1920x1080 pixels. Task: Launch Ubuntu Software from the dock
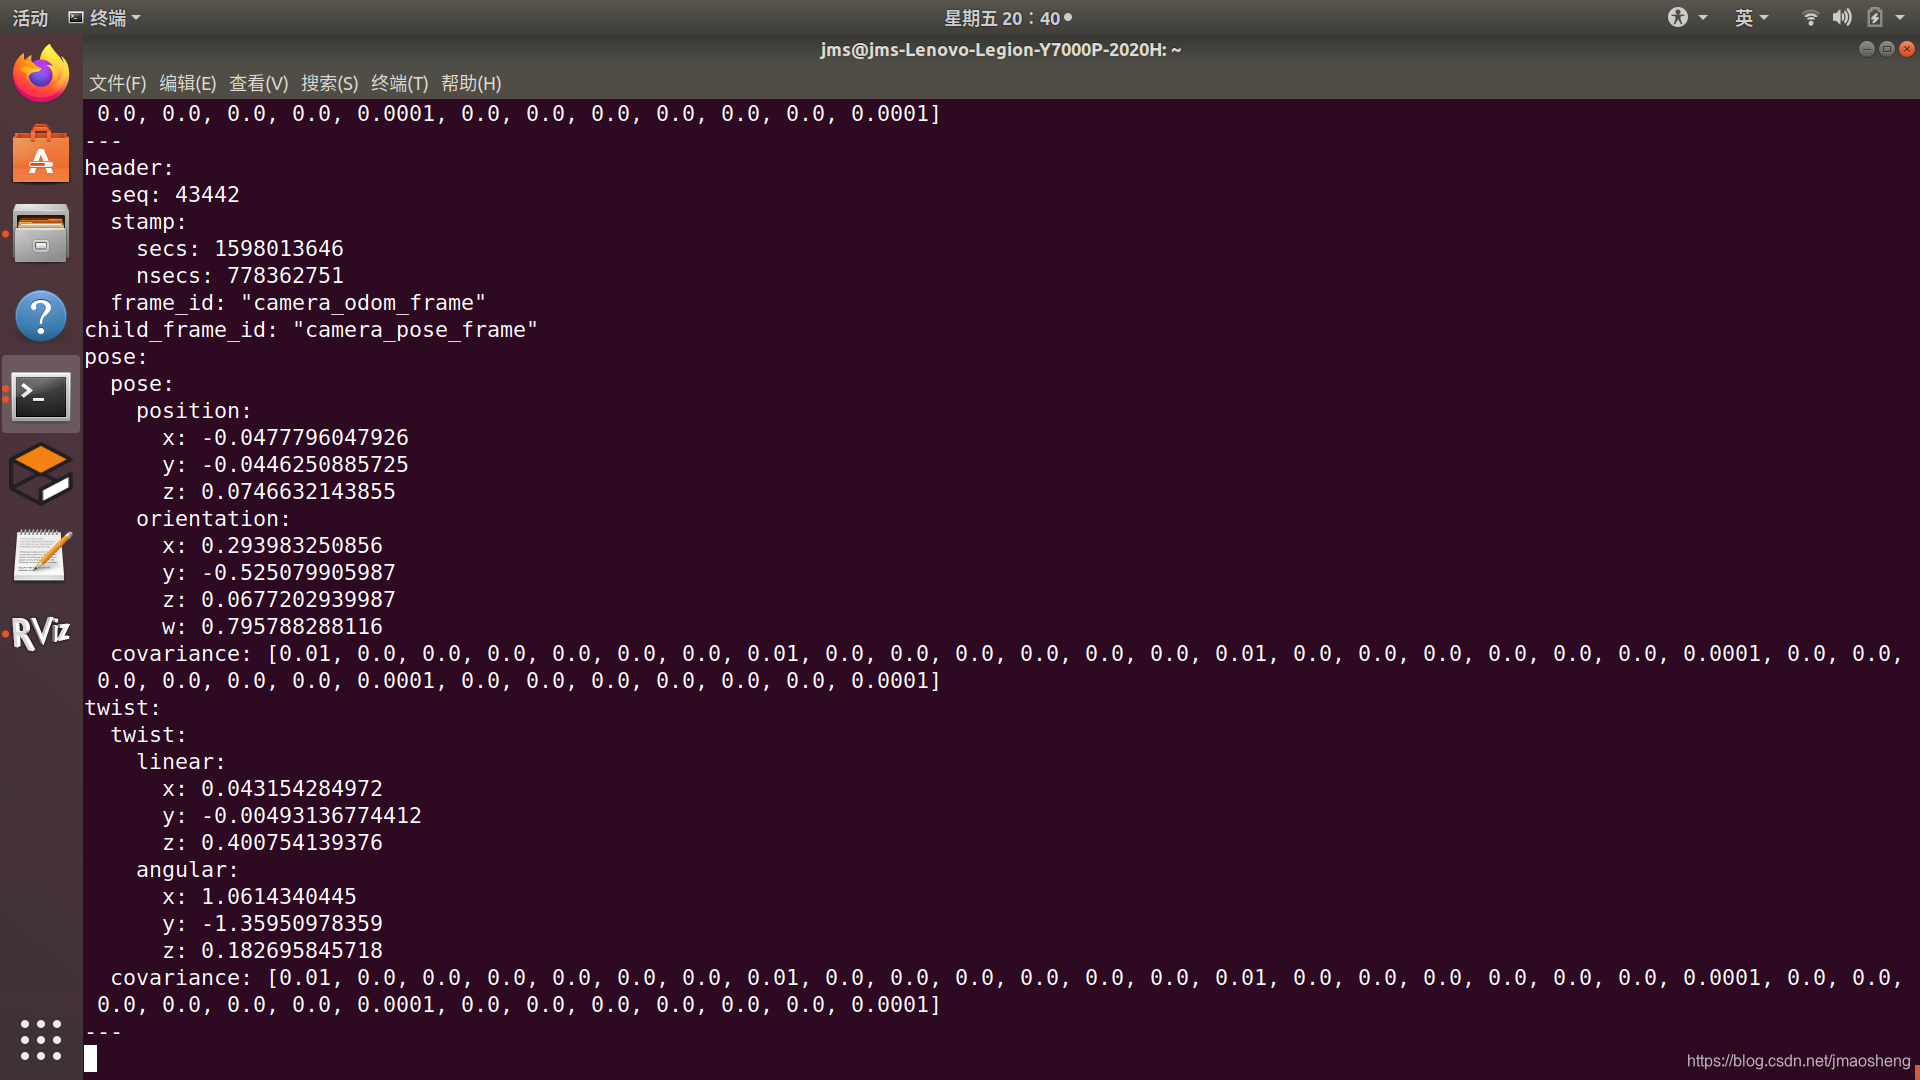click(41, 155)
